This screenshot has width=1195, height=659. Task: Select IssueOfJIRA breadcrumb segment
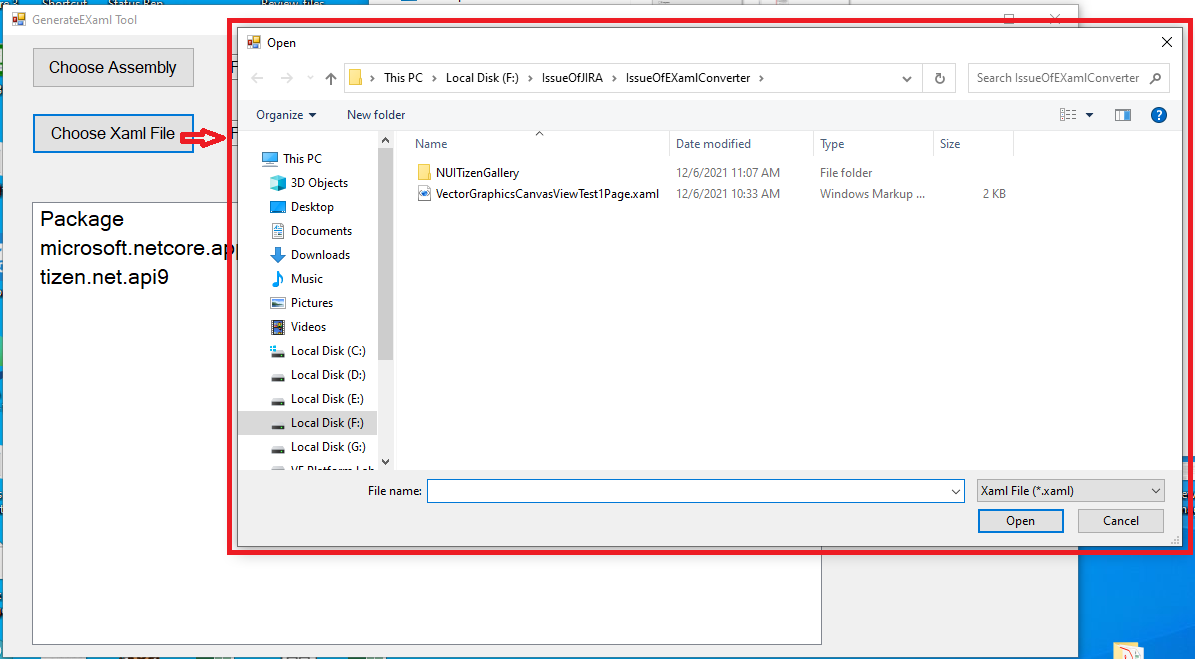click(x=572, y=78)
